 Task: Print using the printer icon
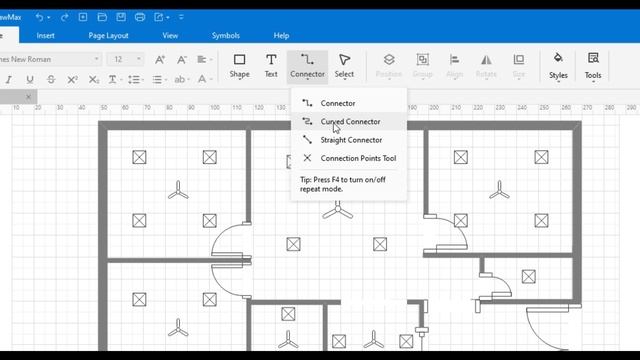[140, 17]
